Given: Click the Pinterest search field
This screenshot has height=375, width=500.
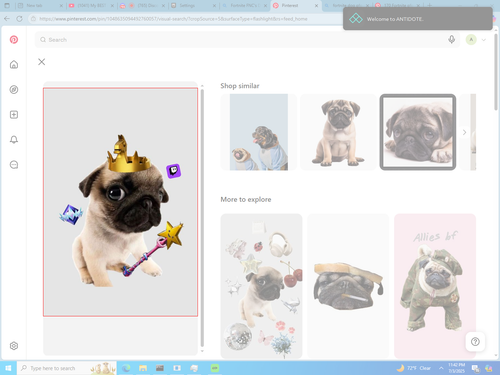Looking at the screenshot, I should point(247,40).
